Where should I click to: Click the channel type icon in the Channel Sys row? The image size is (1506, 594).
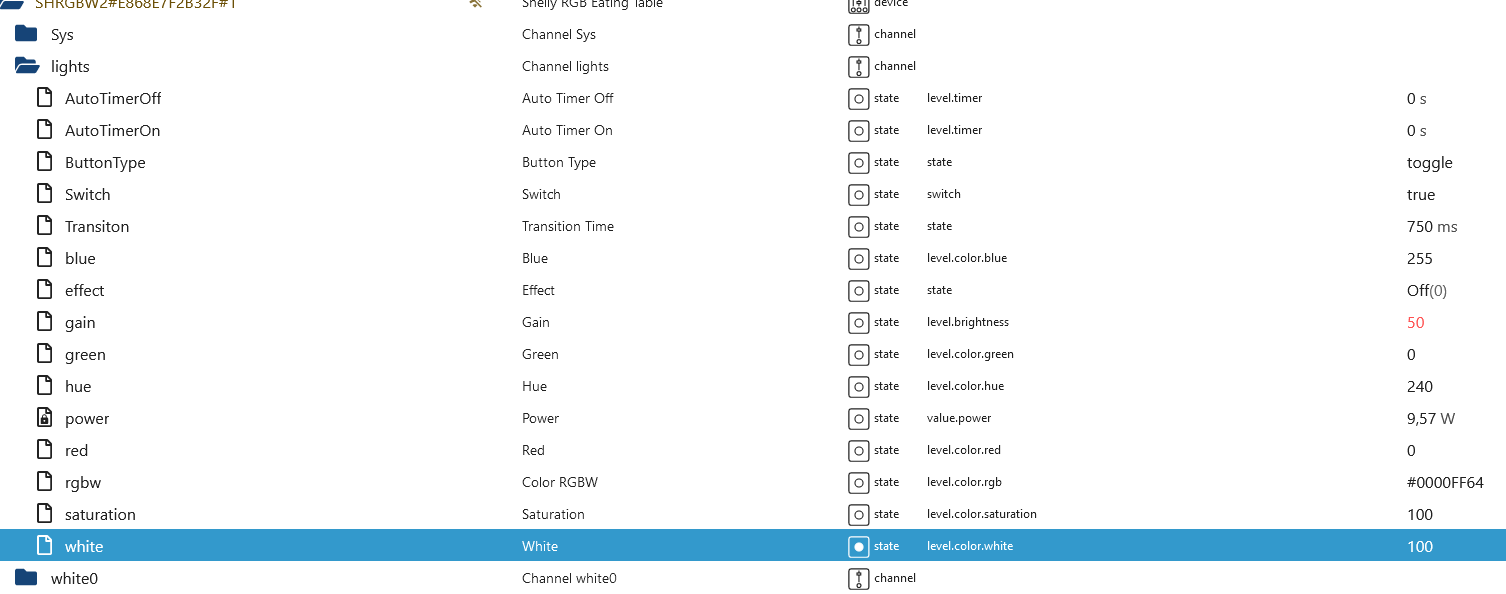coord(858,35)
